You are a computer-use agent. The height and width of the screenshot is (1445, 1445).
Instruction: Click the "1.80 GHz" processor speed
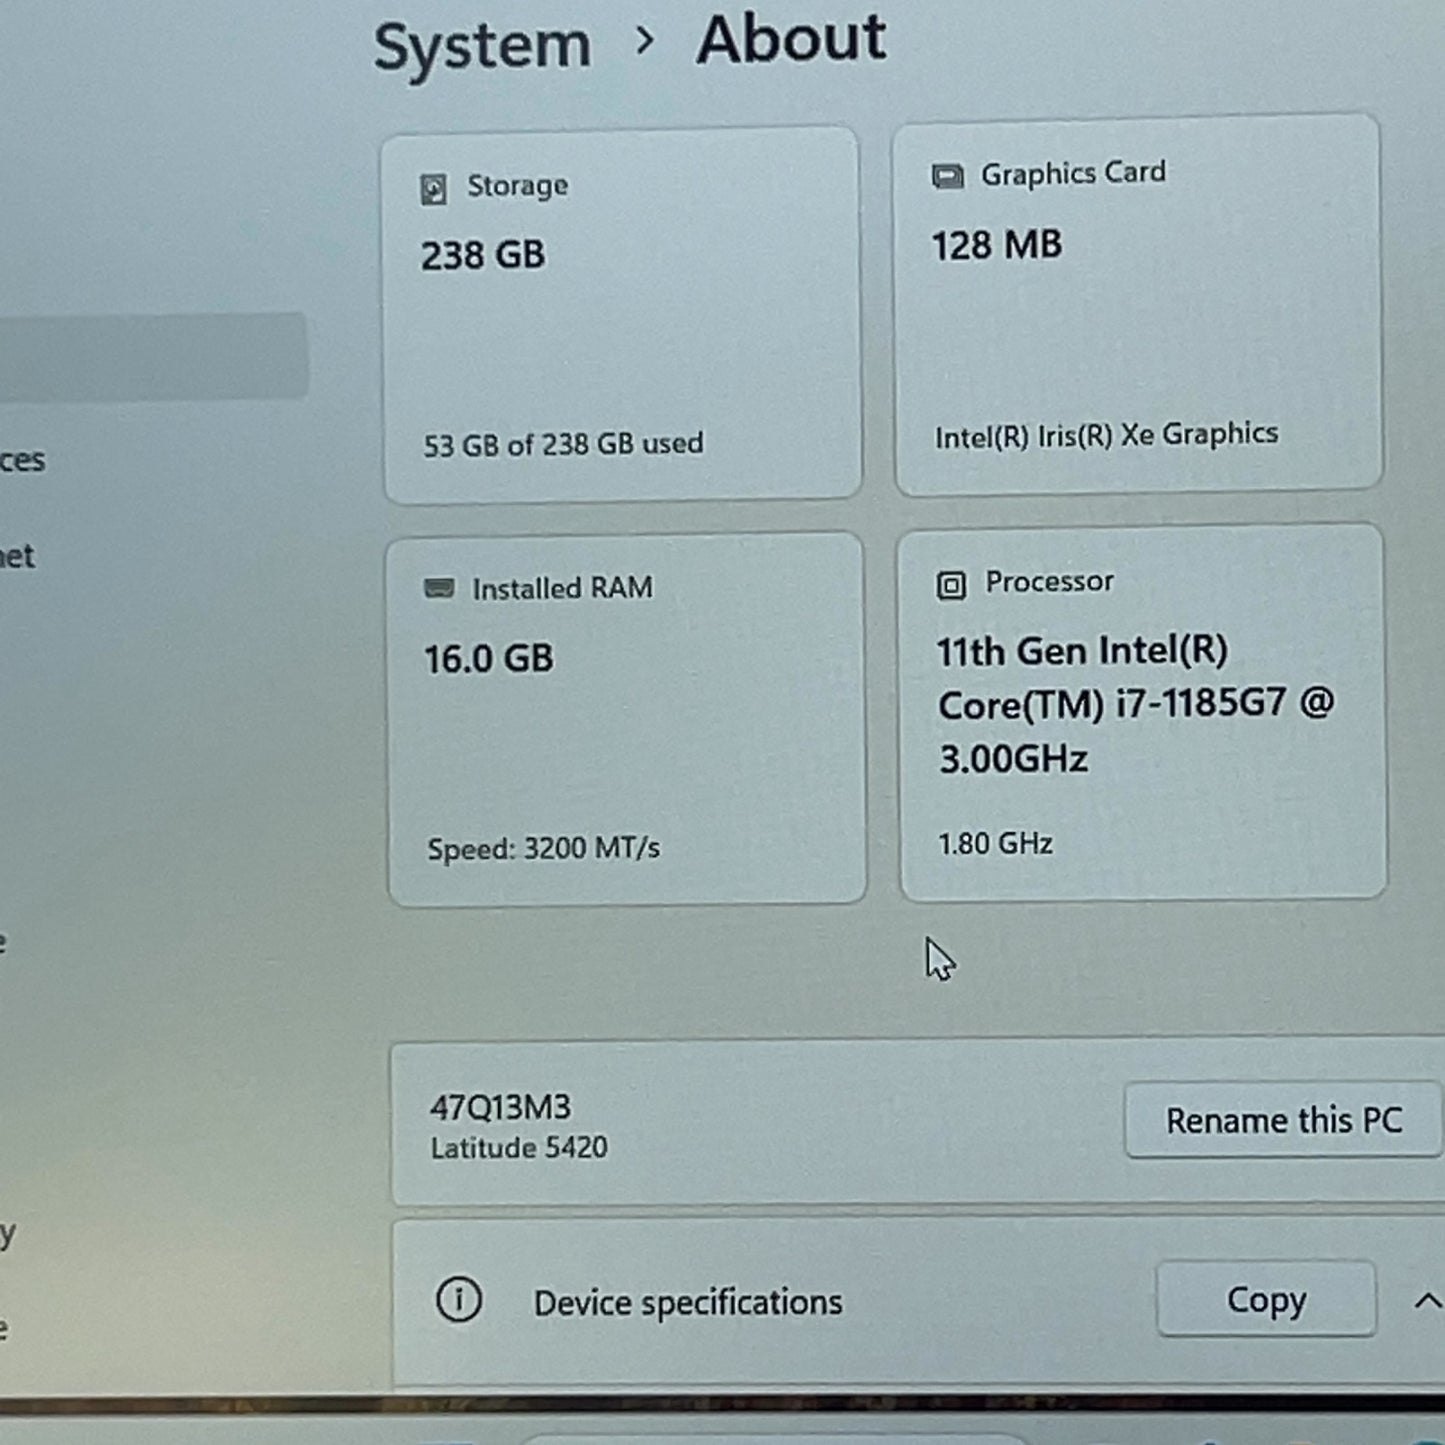click(995, 844)
